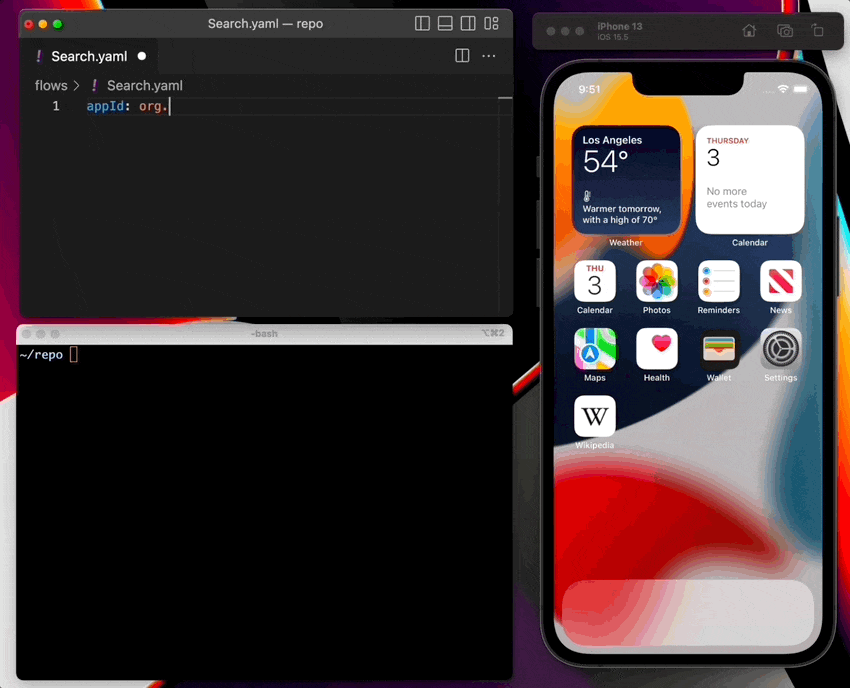The width and height of the screenshot is (850, 688).
Task: Launch the Wikipedia app
Action: [x=595, y=416]
